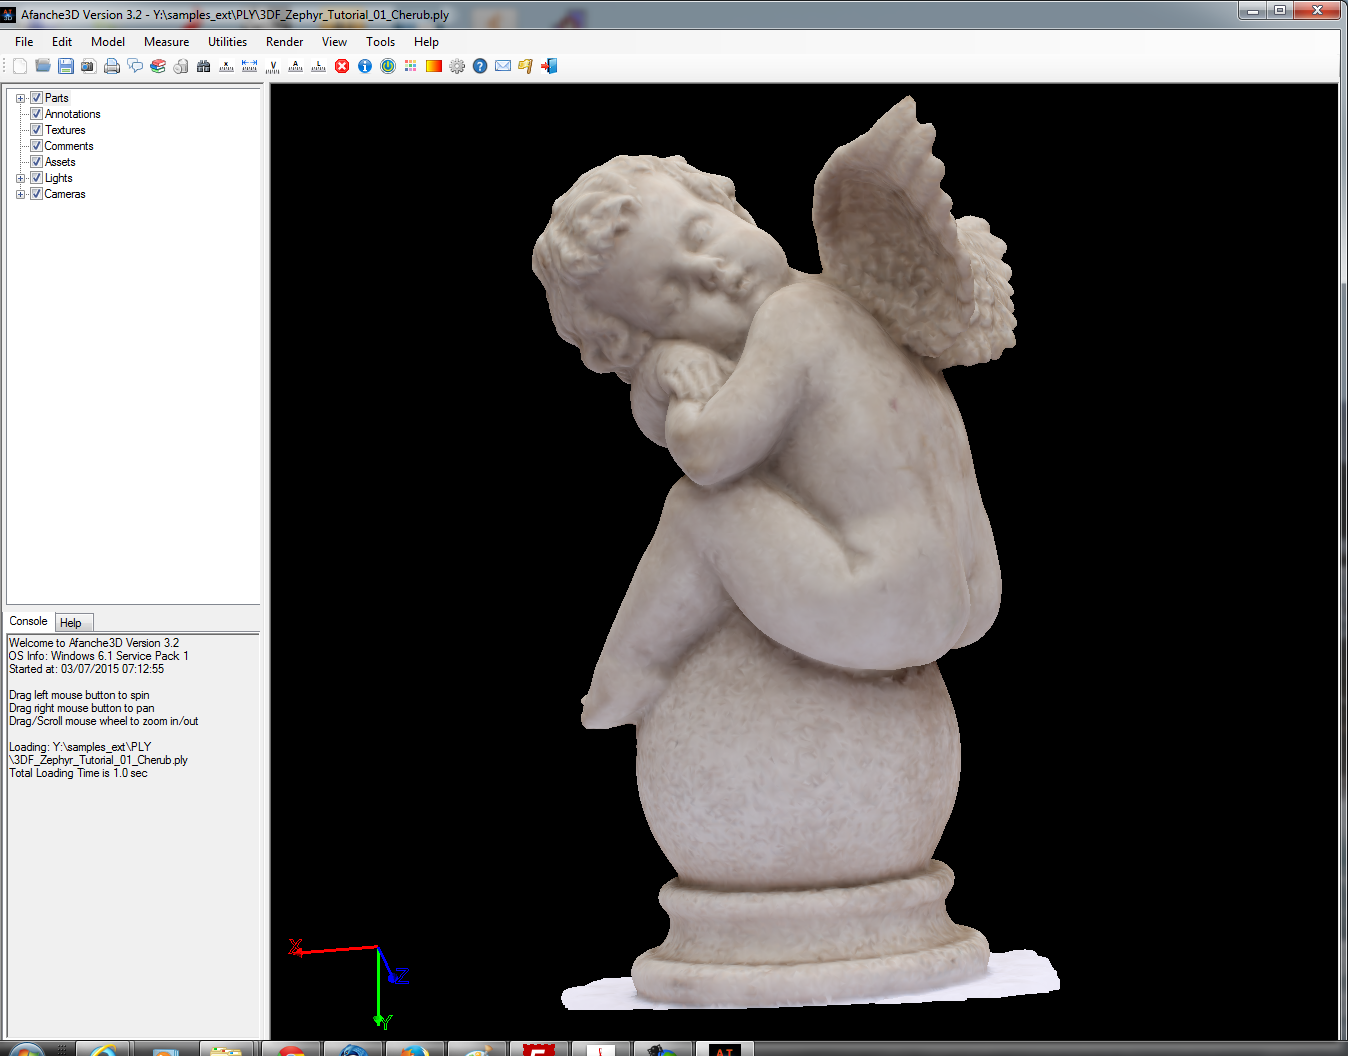Uncheck the Textures checkbox
Viewport: 1348px width, 1056px height.
[36, 130]
